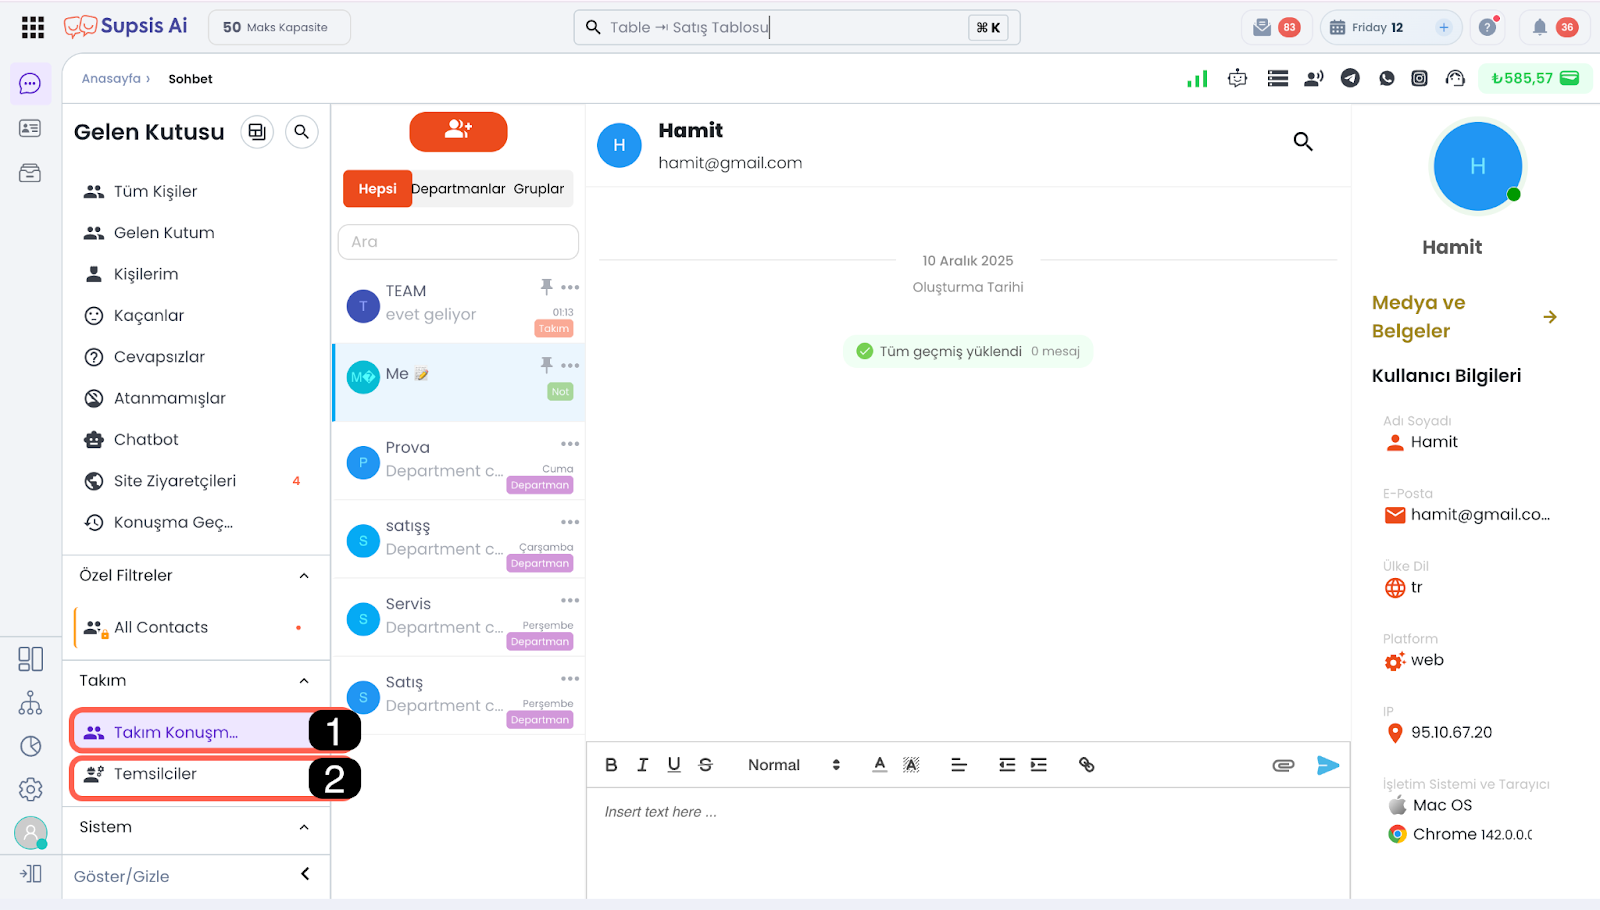
Task: Pick the text color option
Action: coord(879,765)
